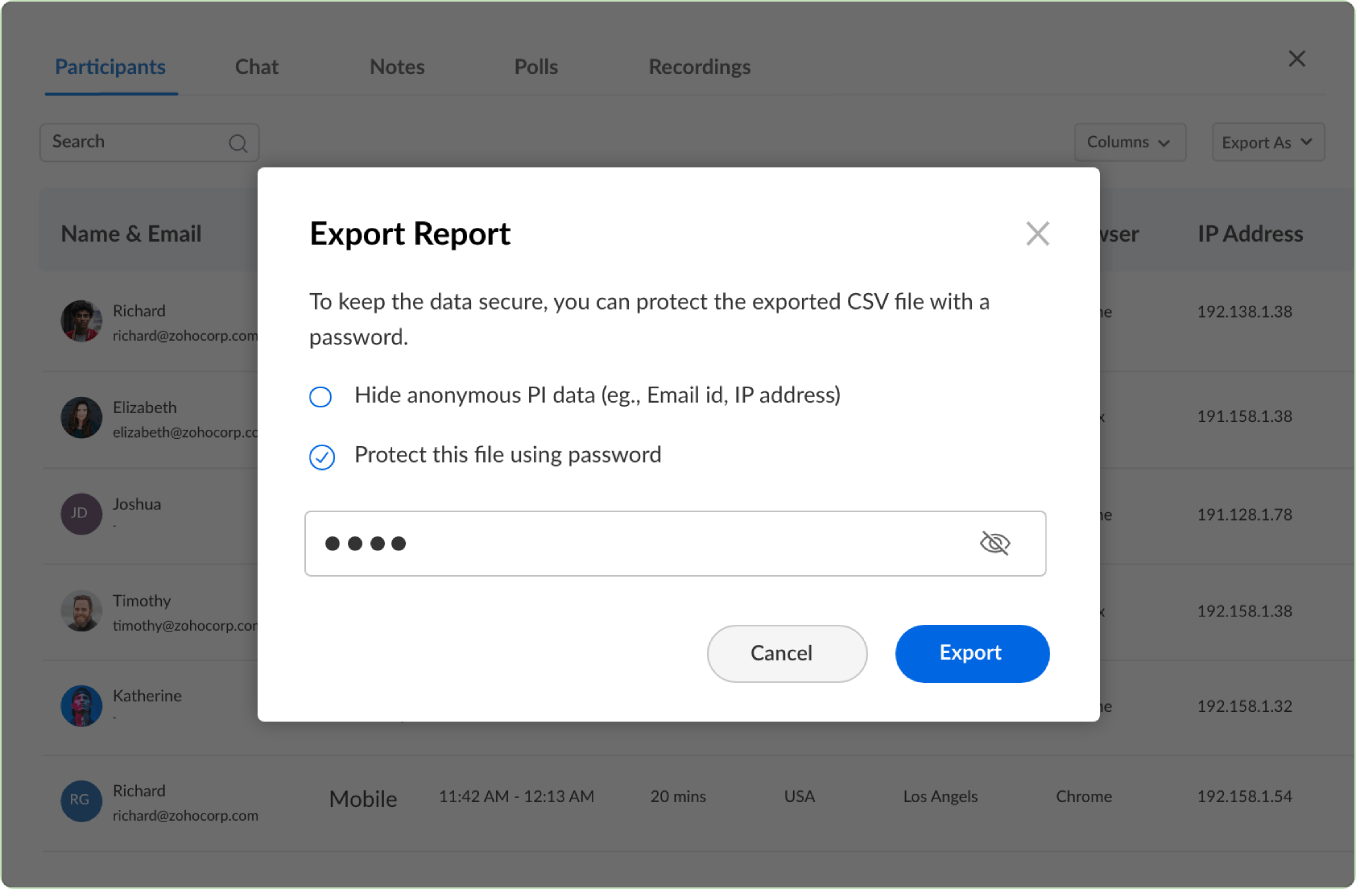
Task: Export the protected CSV report
Action: click(x=971, y=653)
